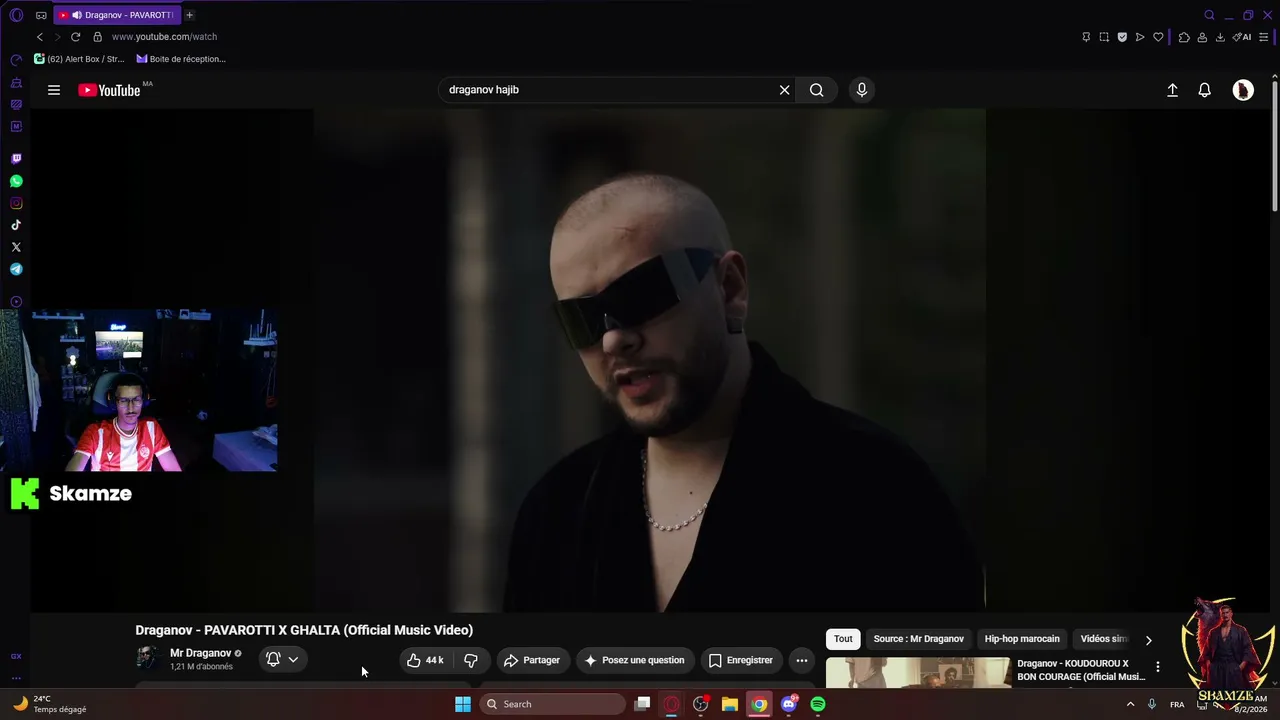Screen dimensions: 1280x720
Task: Submit search with the magnifier button
Action: coord(817,90)
